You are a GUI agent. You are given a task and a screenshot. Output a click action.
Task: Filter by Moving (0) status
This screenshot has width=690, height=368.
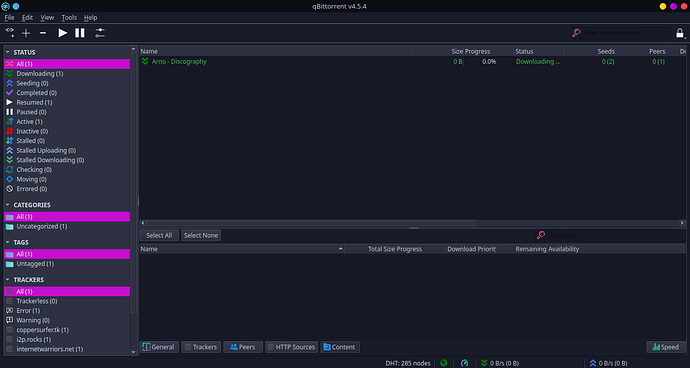67,179
